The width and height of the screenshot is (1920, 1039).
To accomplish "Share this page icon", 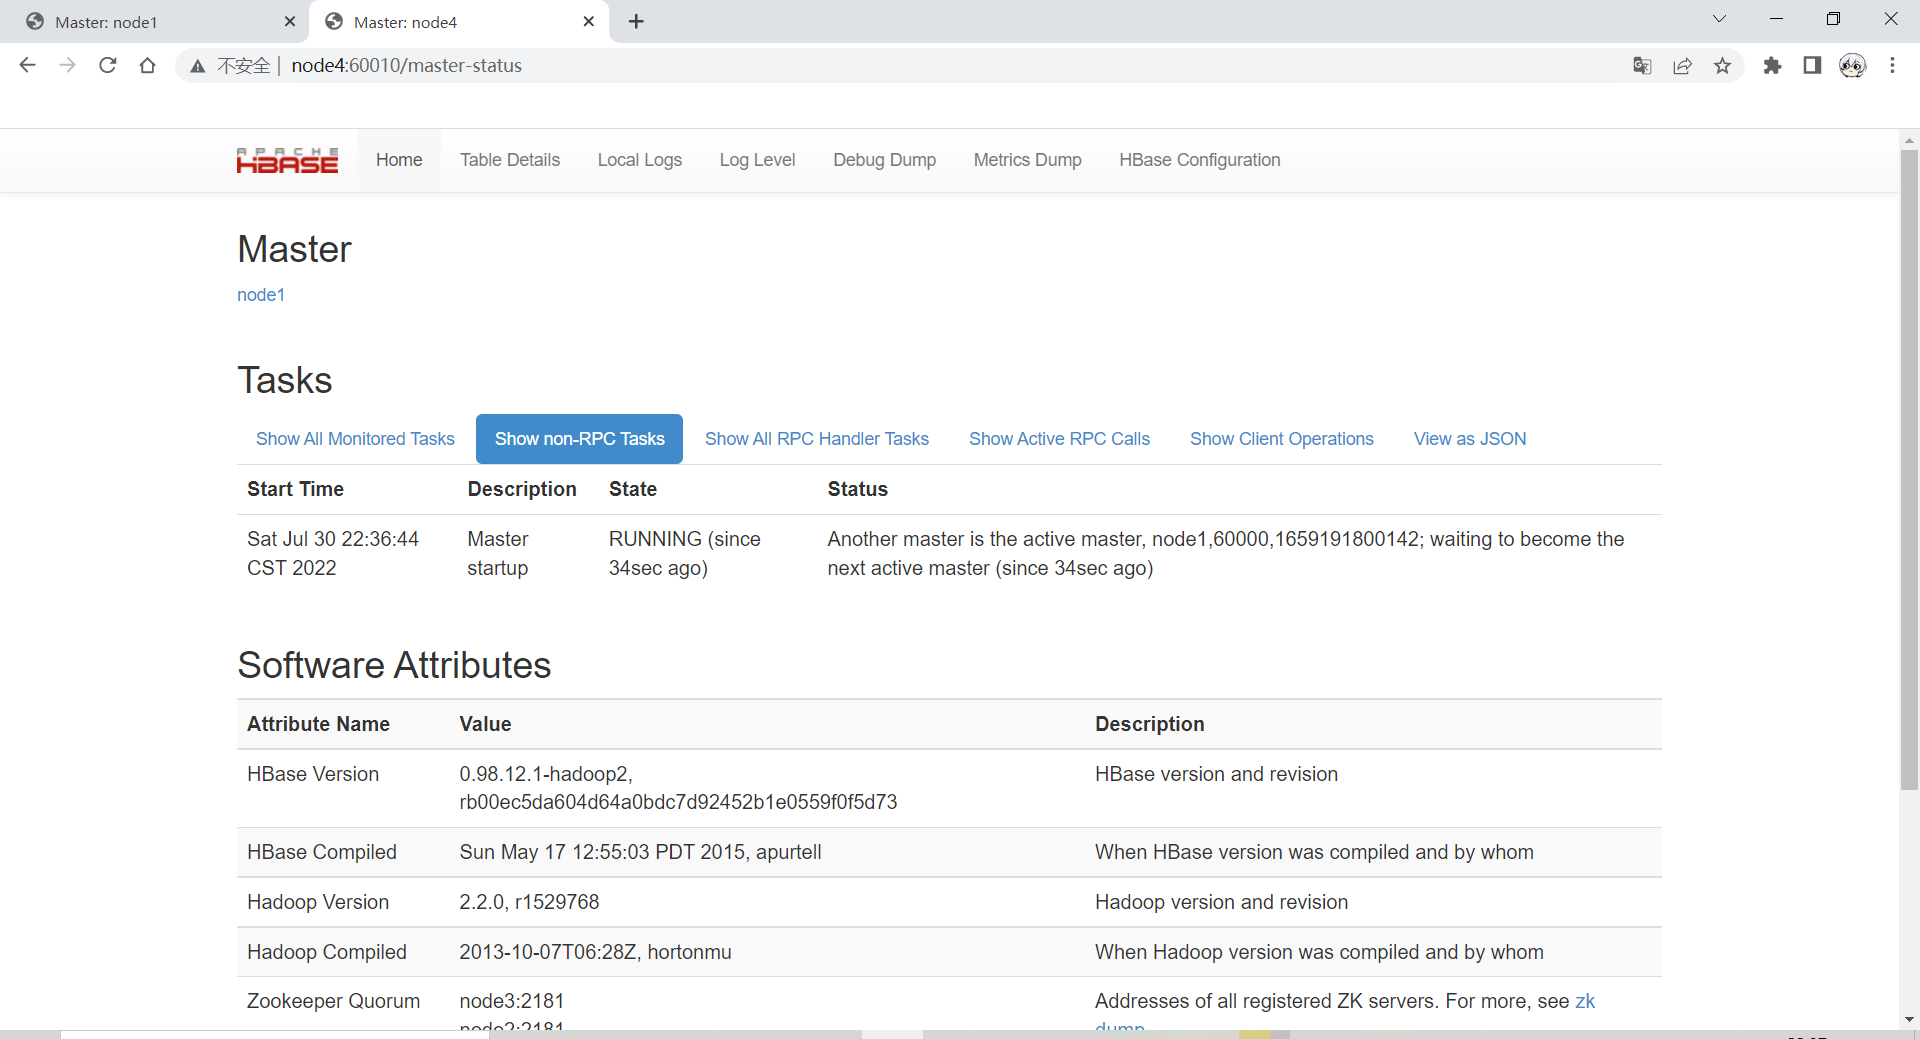I will 1682,66.
